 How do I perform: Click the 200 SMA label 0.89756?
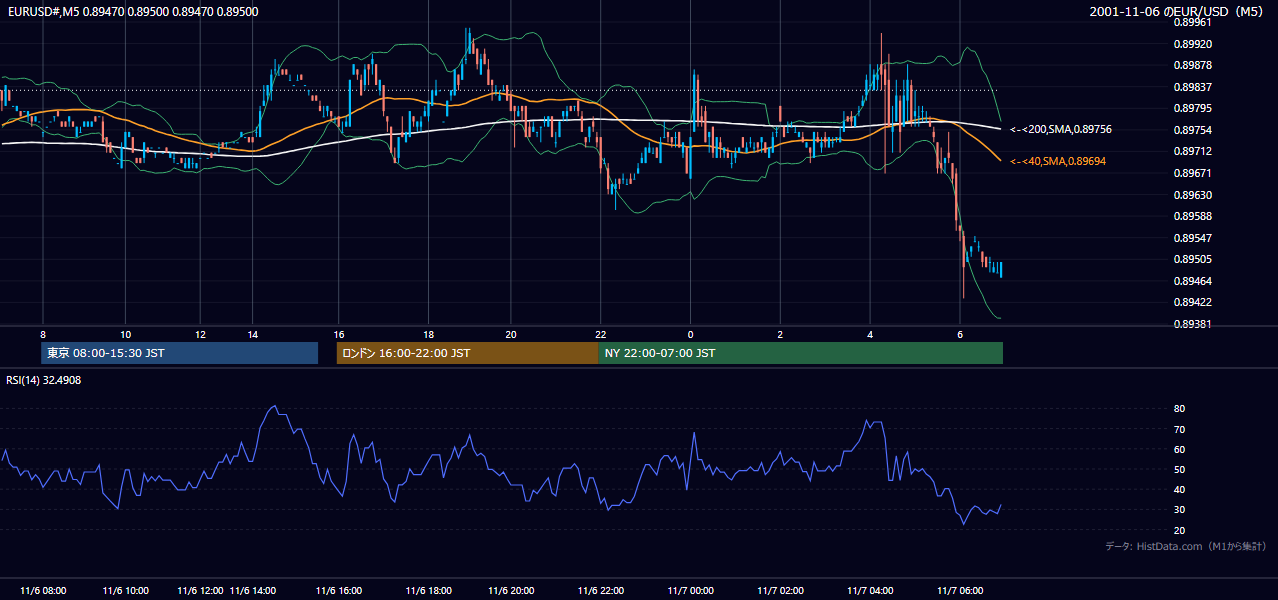(x=1060, y=129)
